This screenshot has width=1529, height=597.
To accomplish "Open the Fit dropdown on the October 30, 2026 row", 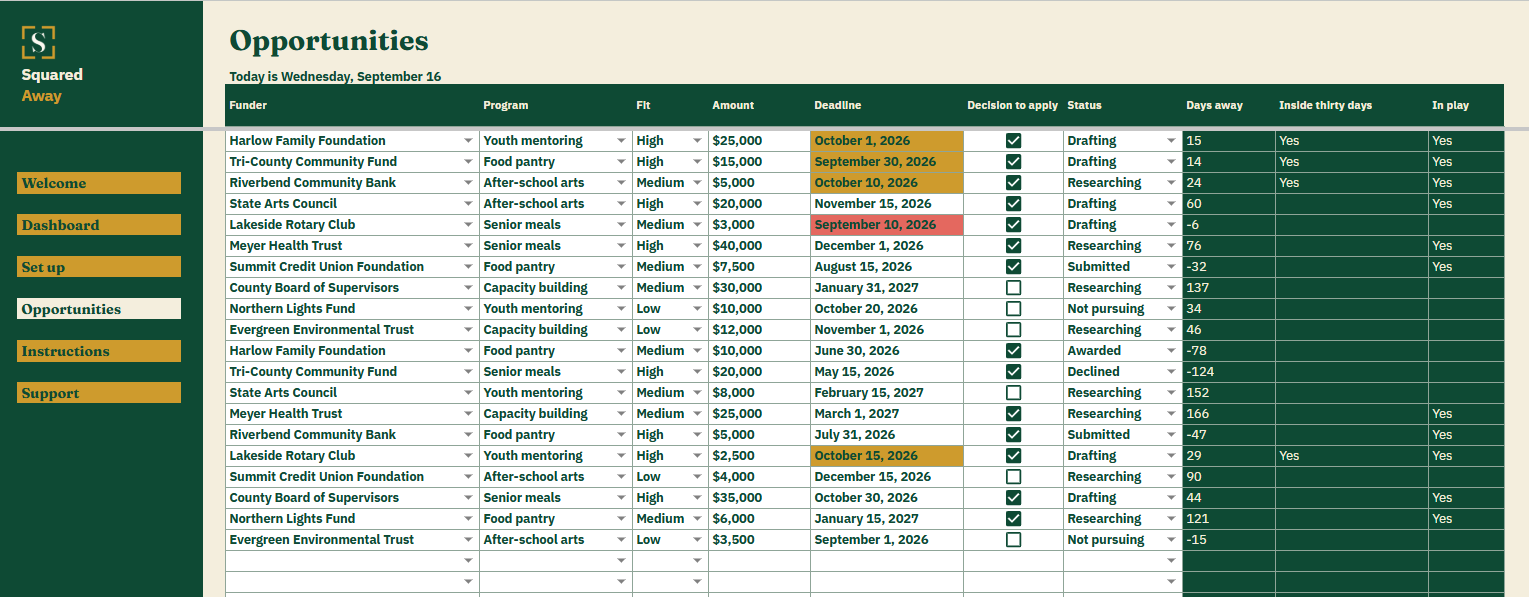I will [x=697, y=498].
